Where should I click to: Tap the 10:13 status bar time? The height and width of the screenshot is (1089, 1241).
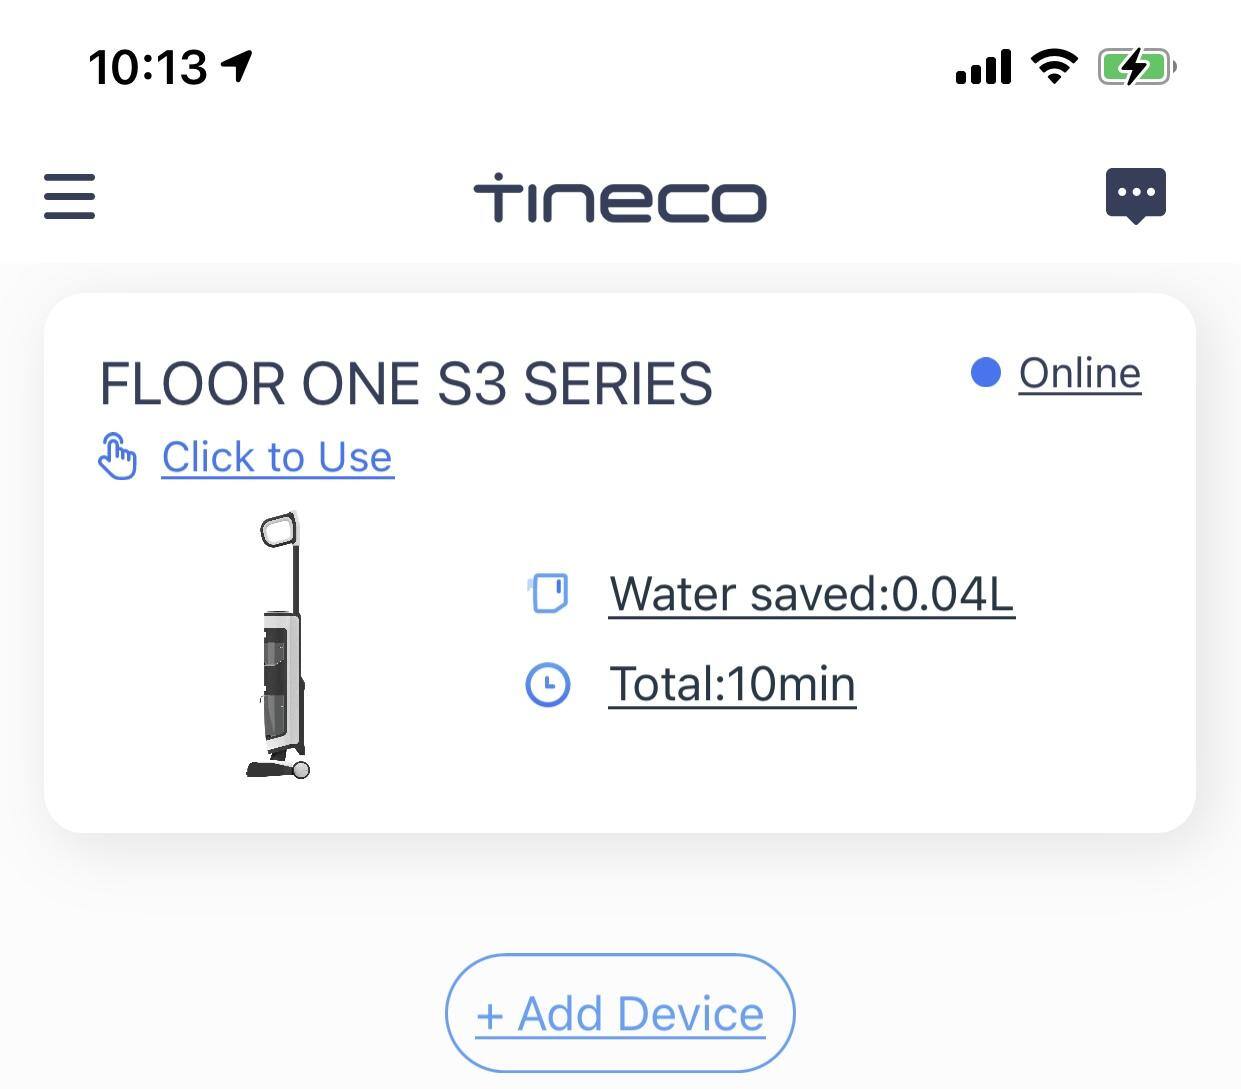(148, 67)
